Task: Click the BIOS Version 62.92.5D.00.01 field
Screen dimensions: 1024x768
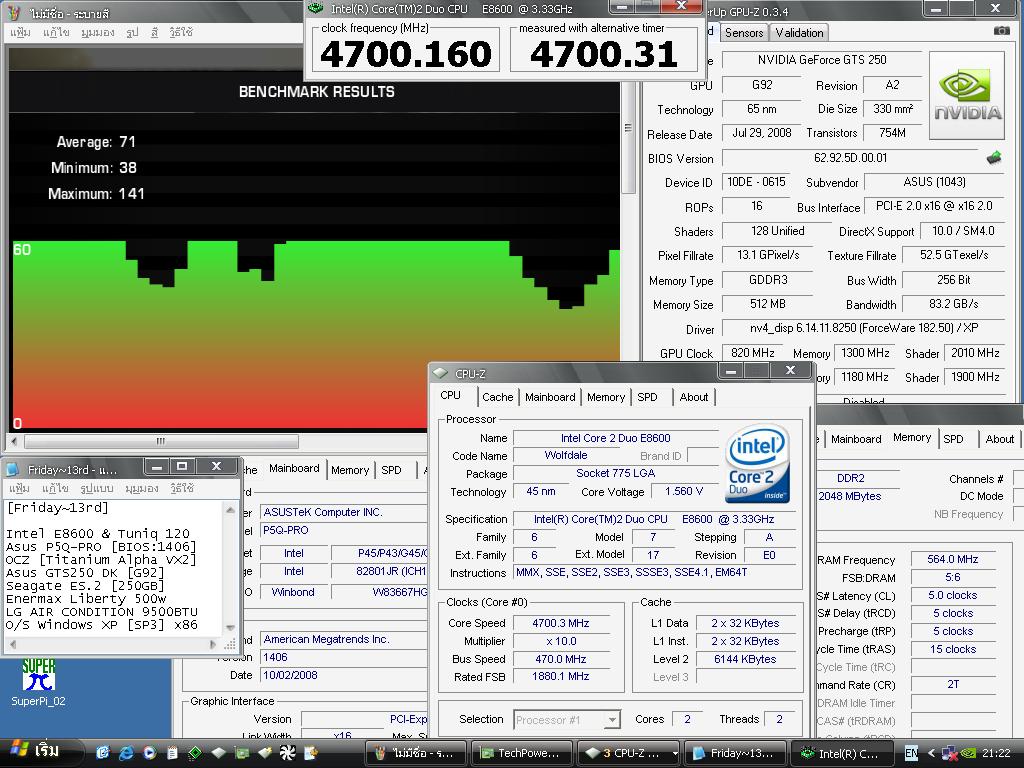Action: (850, 158)
